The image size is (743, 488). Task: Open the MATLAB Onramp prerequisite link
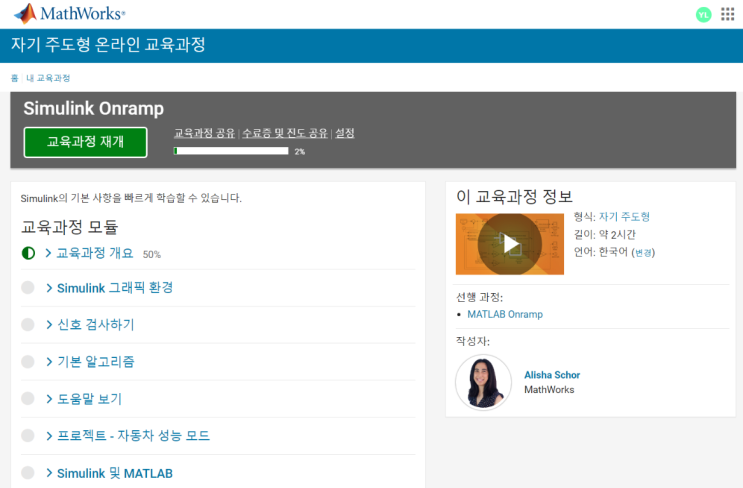[x=505, y=314]
